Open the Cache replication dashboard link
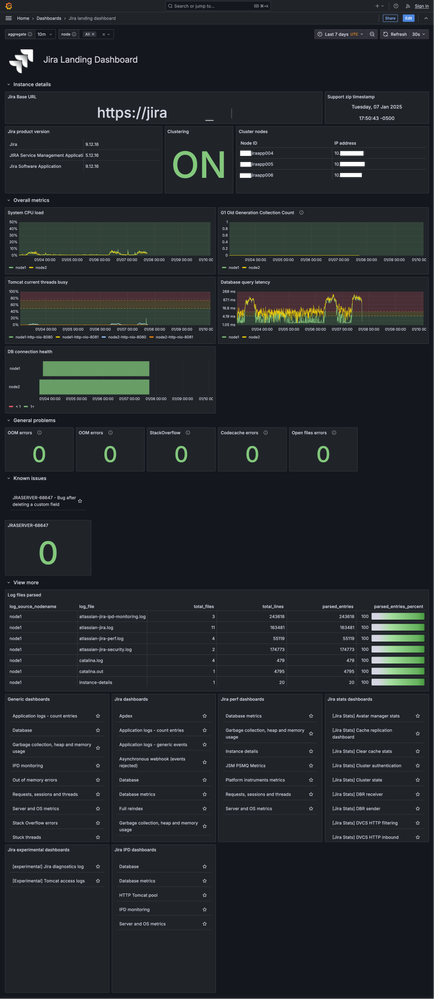Viewport: 434px width, 999px height. (363, 733)
